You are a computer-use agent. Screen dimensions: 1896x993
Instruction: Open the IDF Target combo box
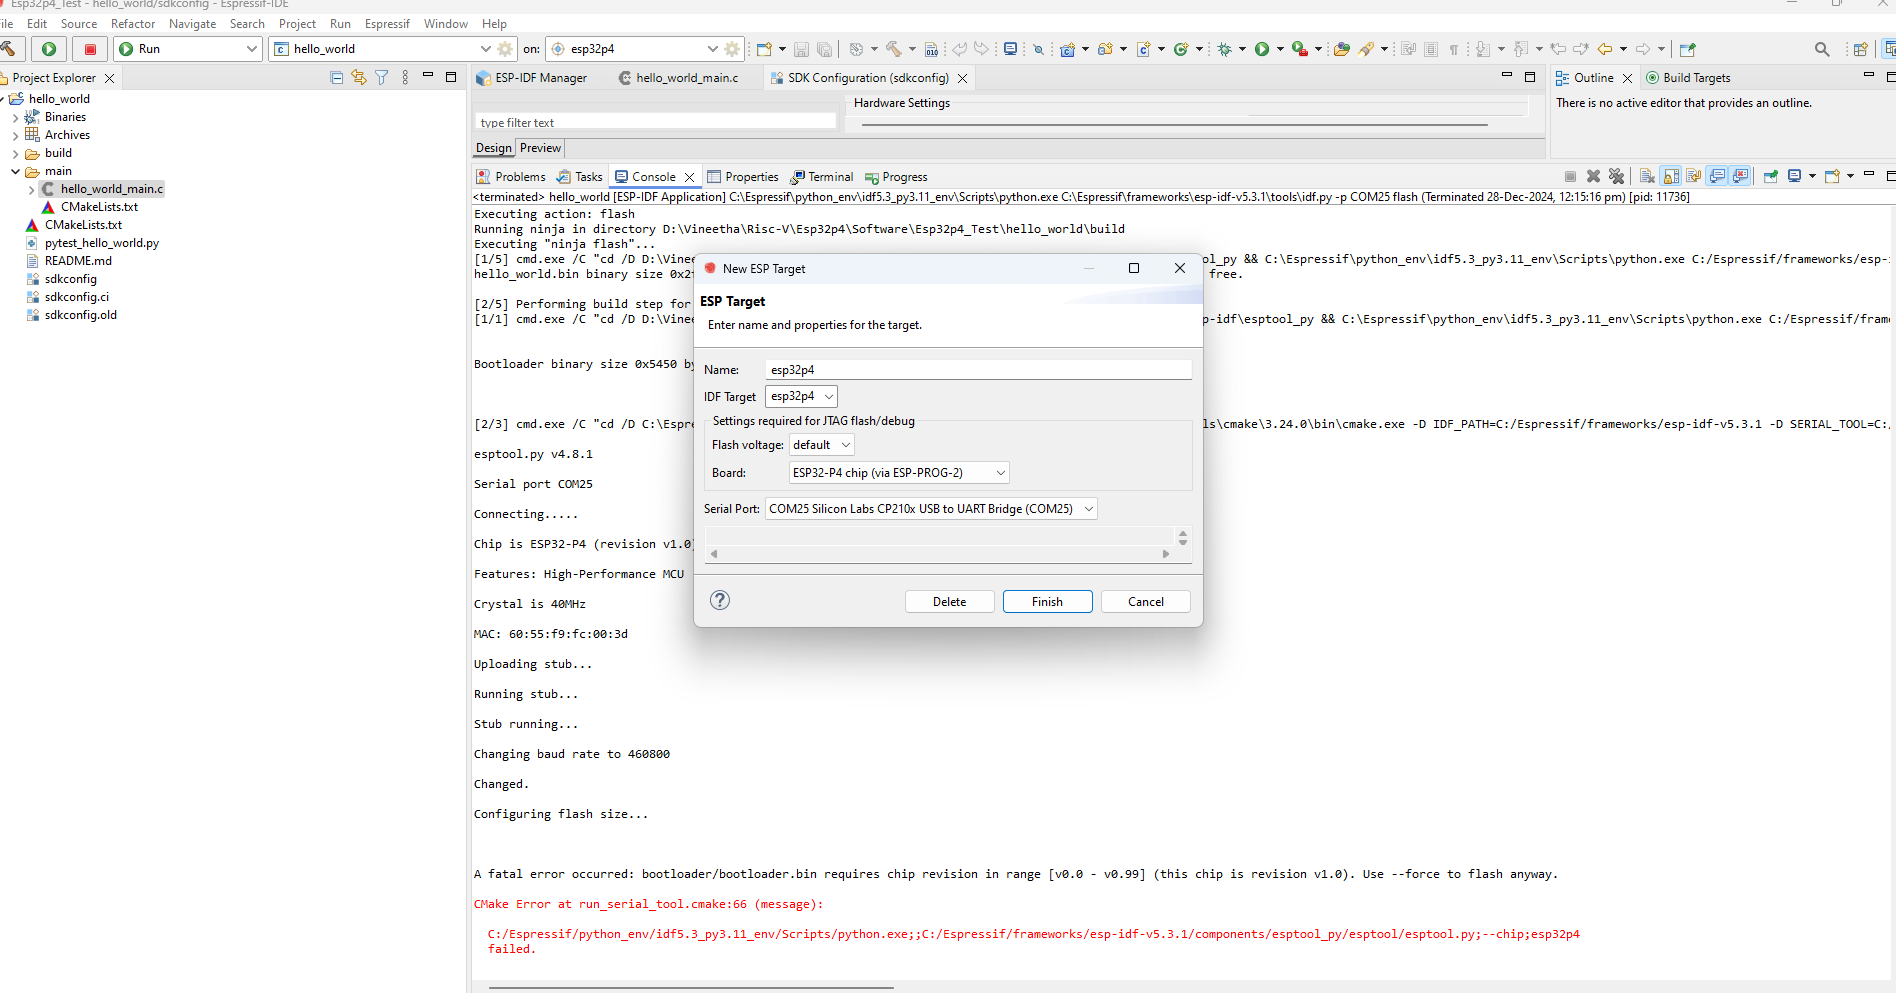click(801, 396)
